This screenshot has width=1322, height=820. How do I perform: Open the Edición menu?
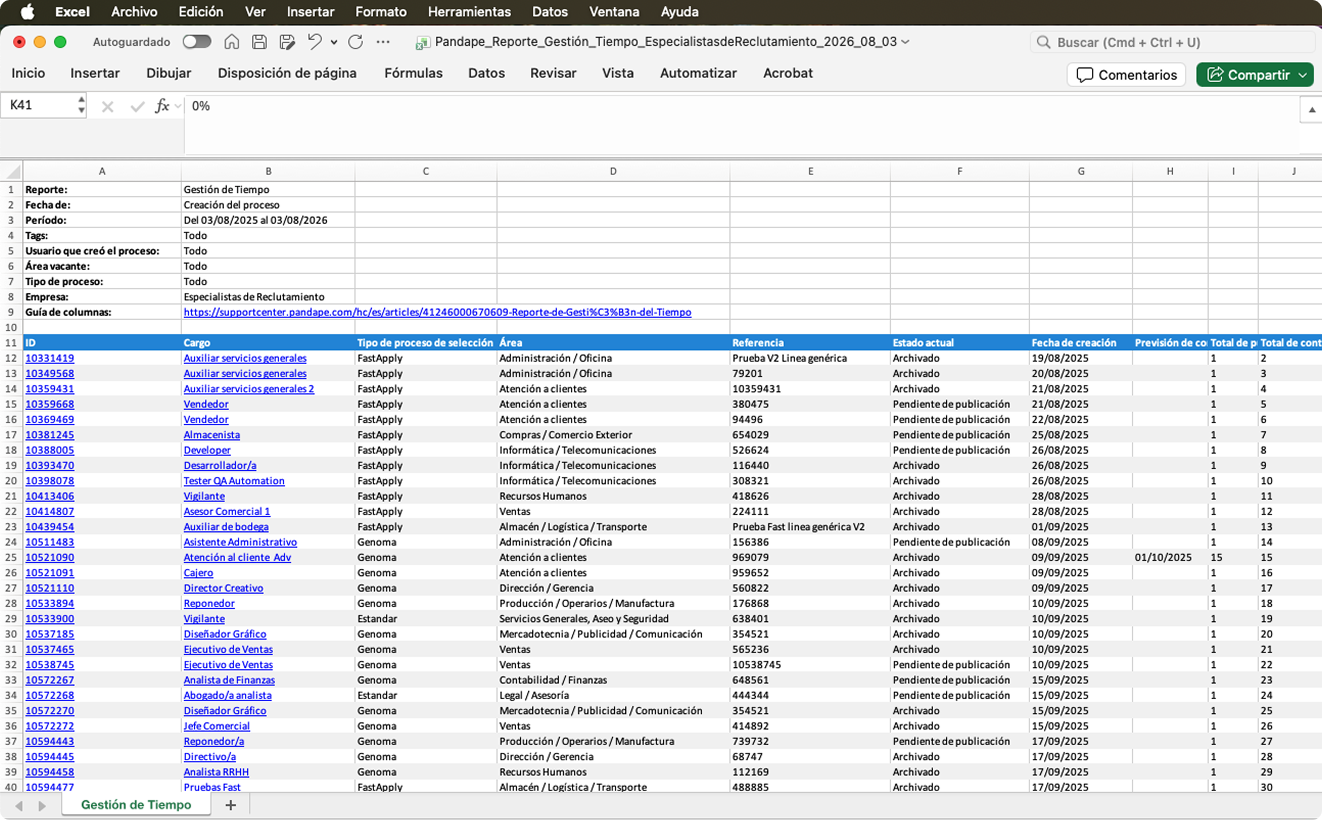(x=201, y=12)
